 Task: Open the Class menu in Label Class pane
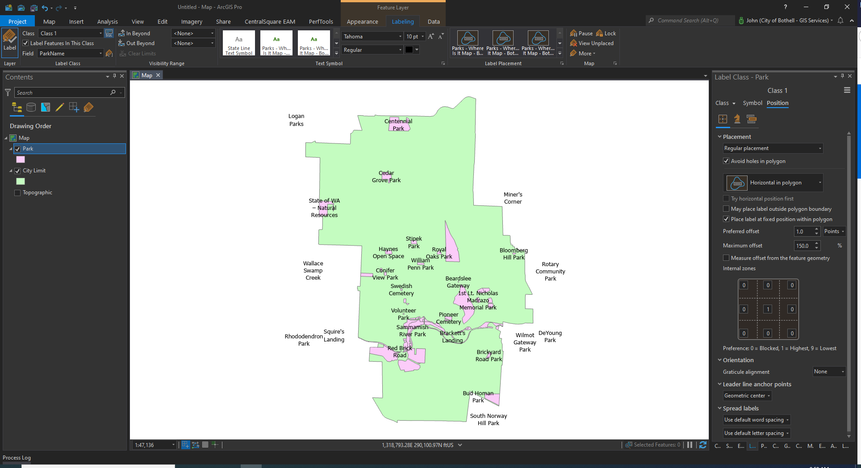pyautogui.click(x=725, y=103)
